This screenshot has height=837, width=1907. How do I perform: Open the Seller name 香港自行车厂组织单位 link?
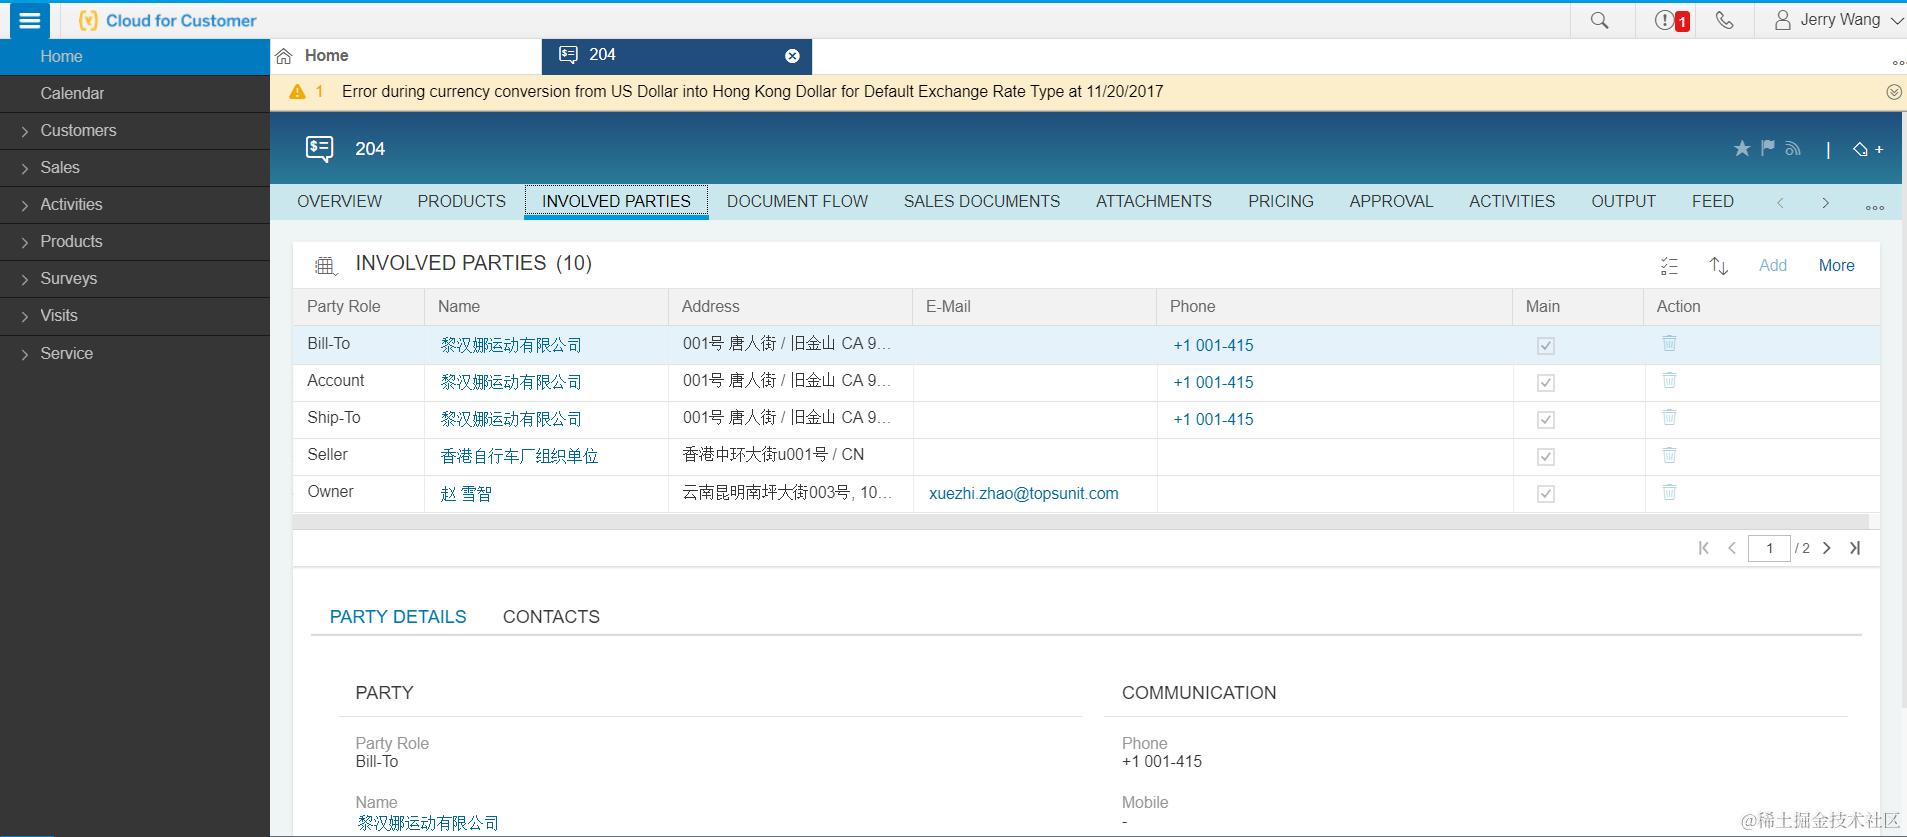coord(519,456)
